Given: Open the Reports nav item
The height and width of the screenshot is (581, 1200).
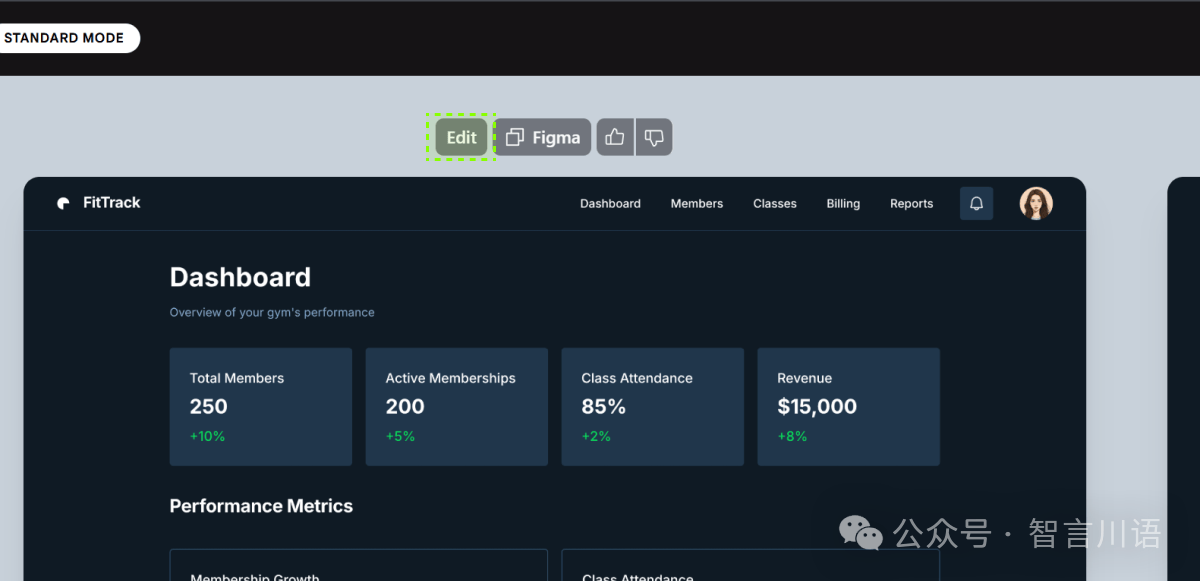Looking at the screenshot, I should [x=912, y=203].
